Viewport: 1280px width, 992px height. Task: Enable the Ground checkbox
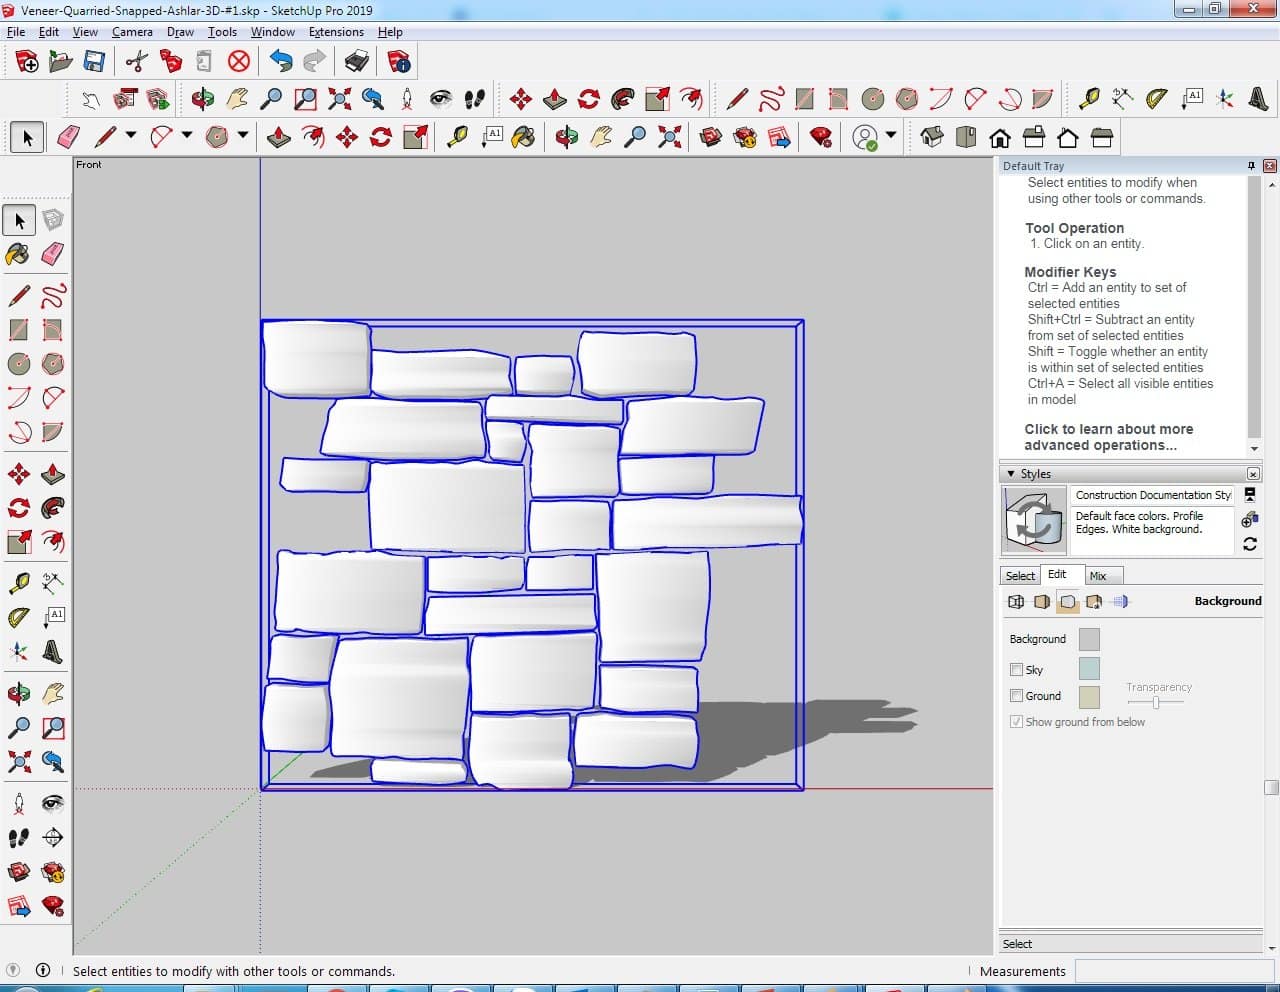pos(1016,696)
